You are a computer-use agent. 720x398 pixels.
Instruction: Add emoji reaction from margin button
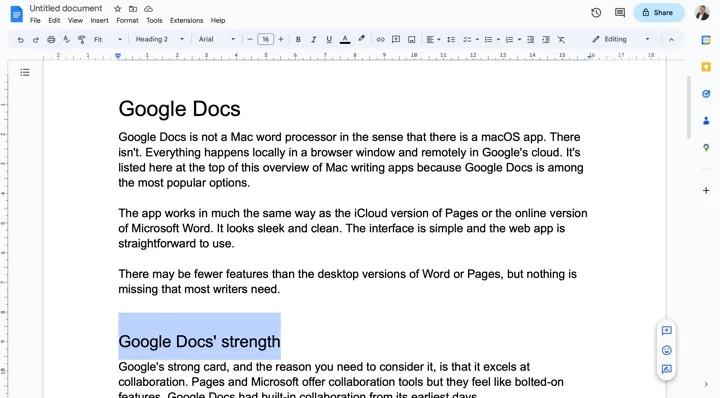click(x=667, y=350)
